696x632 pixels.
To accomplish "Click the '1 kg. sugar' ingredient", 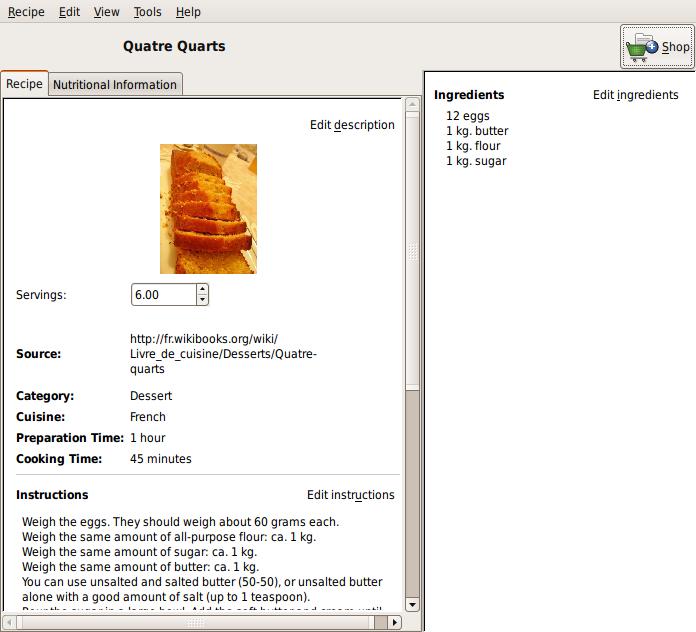I will pos(476,161).
